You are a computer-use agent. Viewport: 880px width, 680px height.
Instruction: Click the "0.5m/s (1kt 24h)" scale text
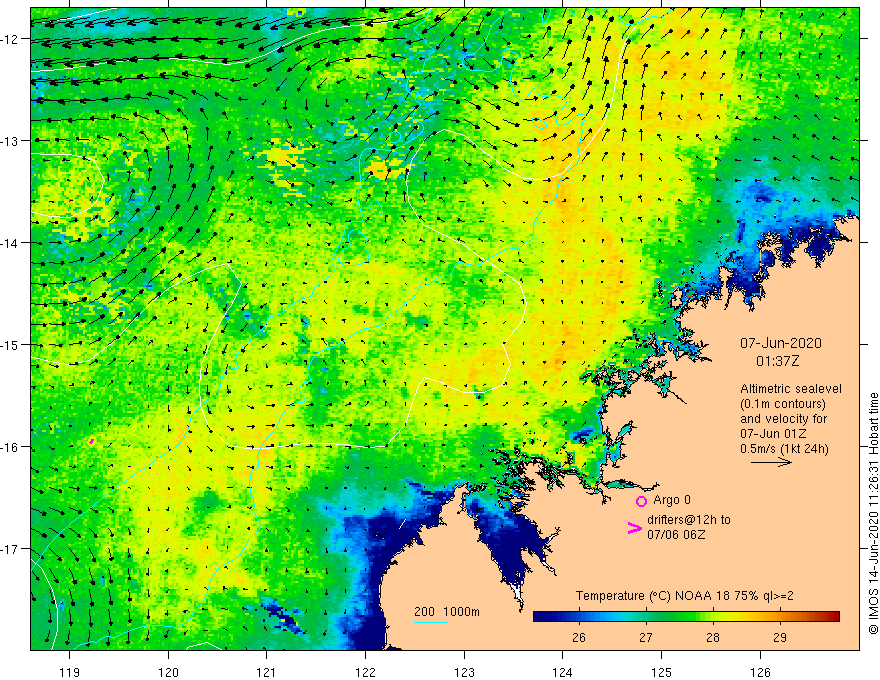tap(784, 449)
